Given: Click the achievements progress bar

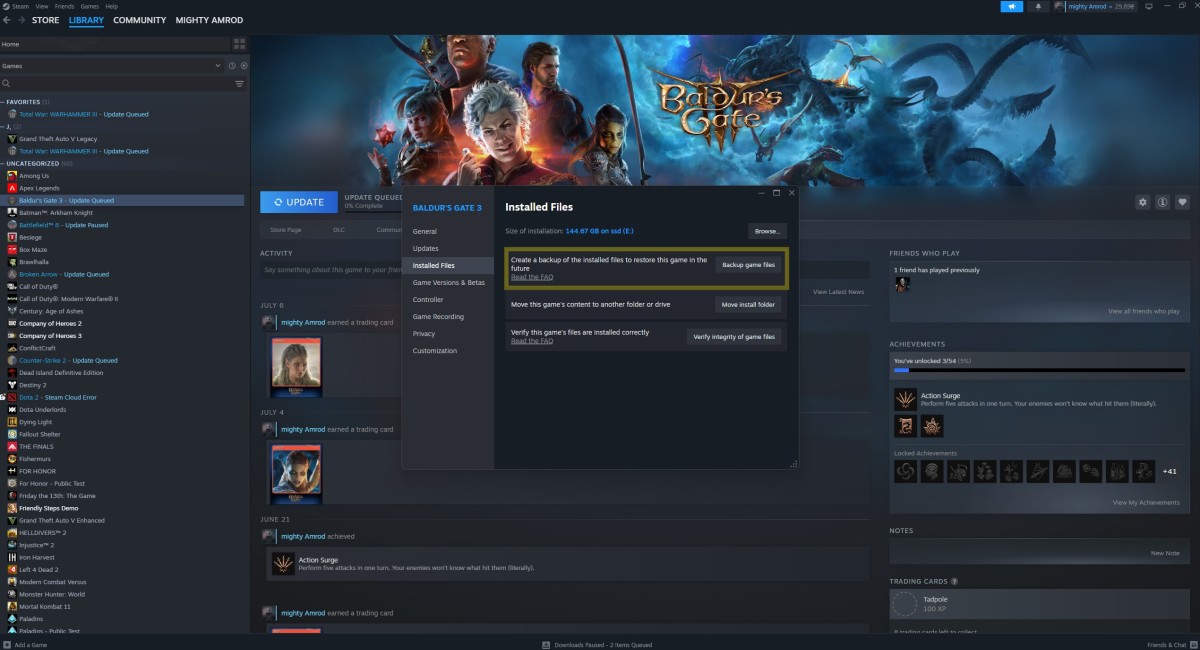Looking at the screenshot, I should tap(1041, 370).
